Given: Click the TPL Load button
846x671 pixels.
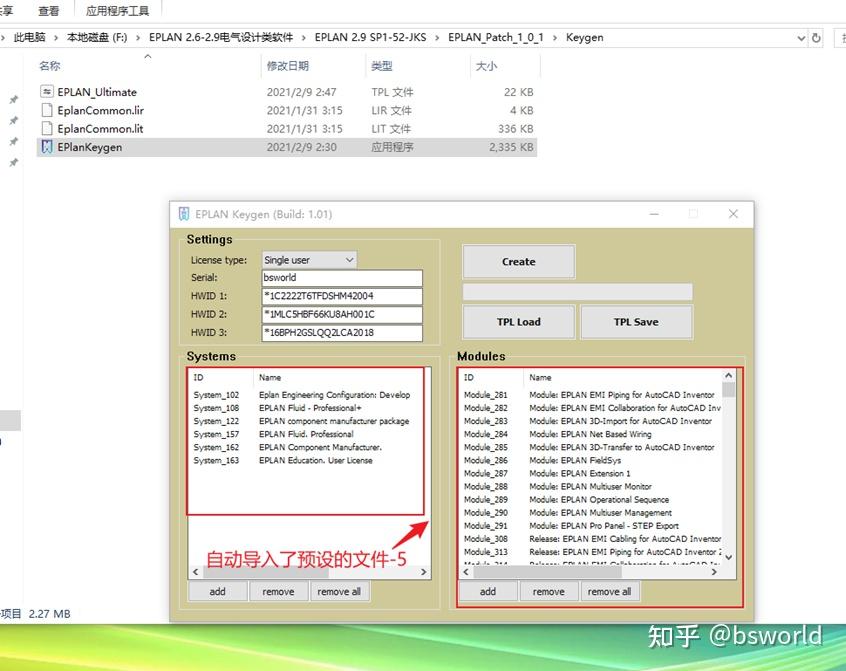Looking at the screenshot, I should 518,322.
